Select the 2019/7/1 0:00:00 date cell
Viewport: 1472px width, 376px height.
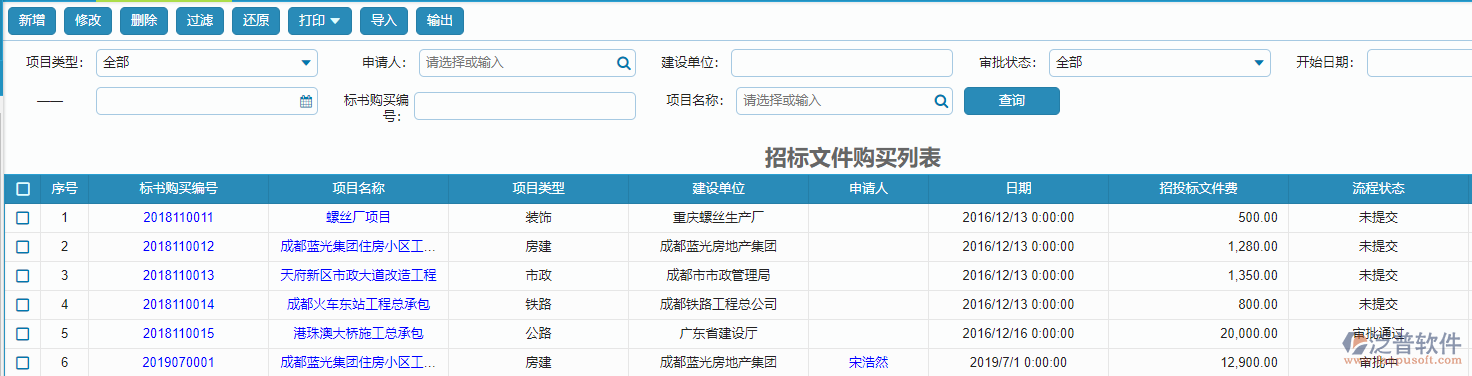point(1019,362)
